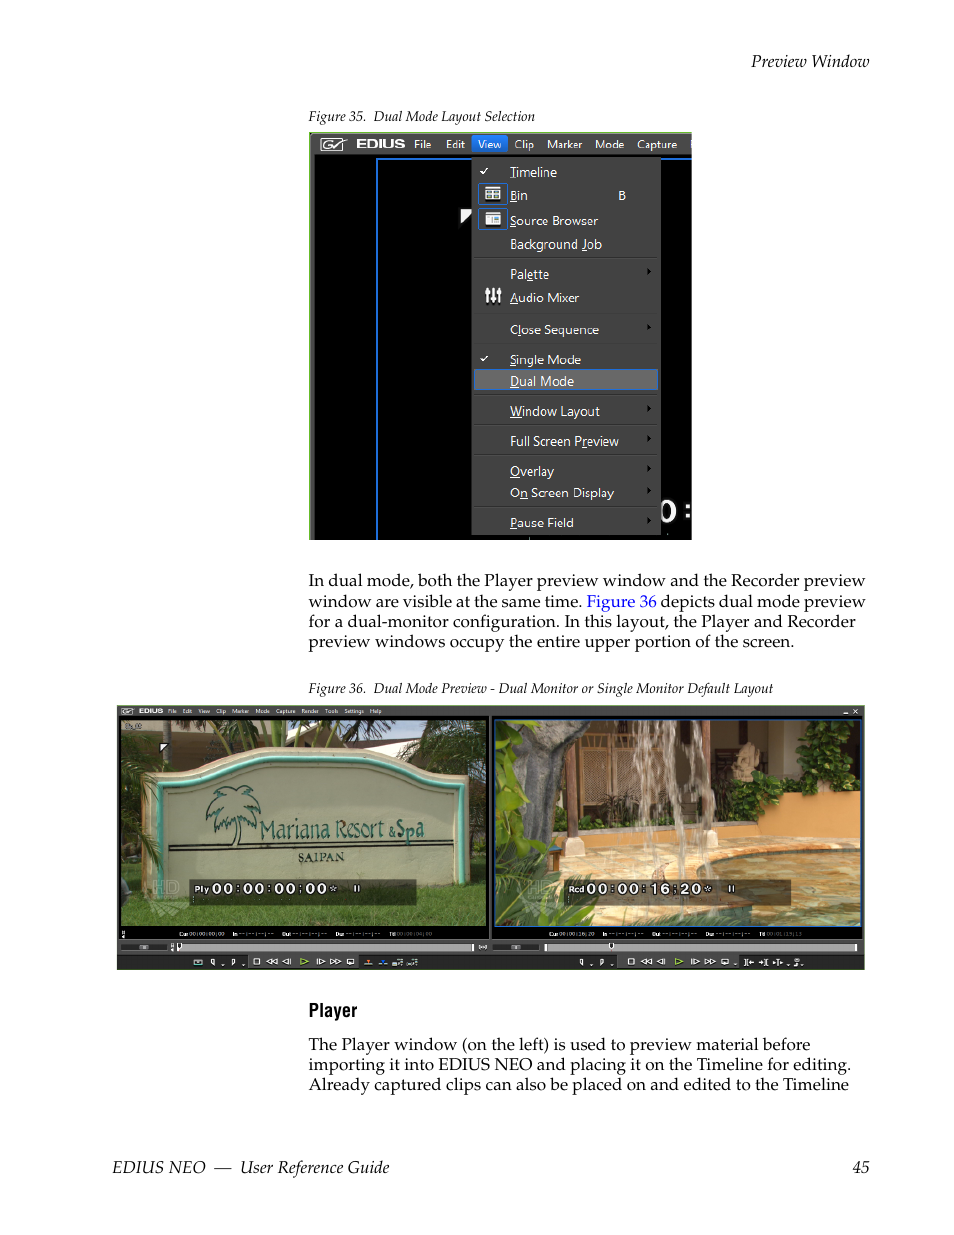Image resolution: width=954 pixels, height=1235 pixels.
Task: Click the Recorder position bar cursor
Action: [611, 945]
